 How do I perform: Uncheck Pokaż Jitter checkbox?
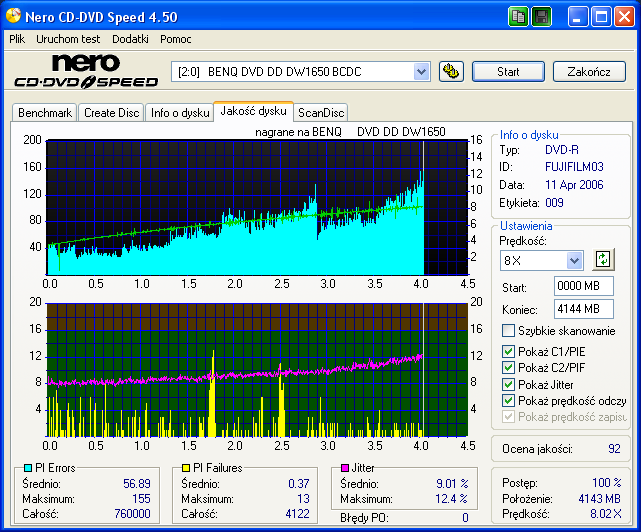tap(508, 384)
